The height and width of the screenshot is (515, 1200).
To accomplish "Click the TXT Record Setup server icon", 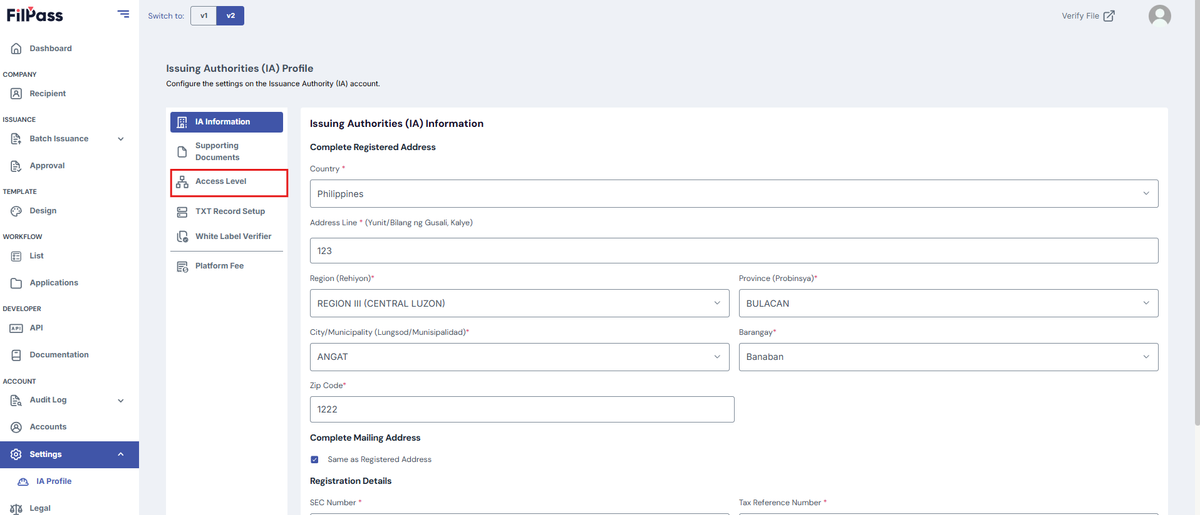I will 182,211.
